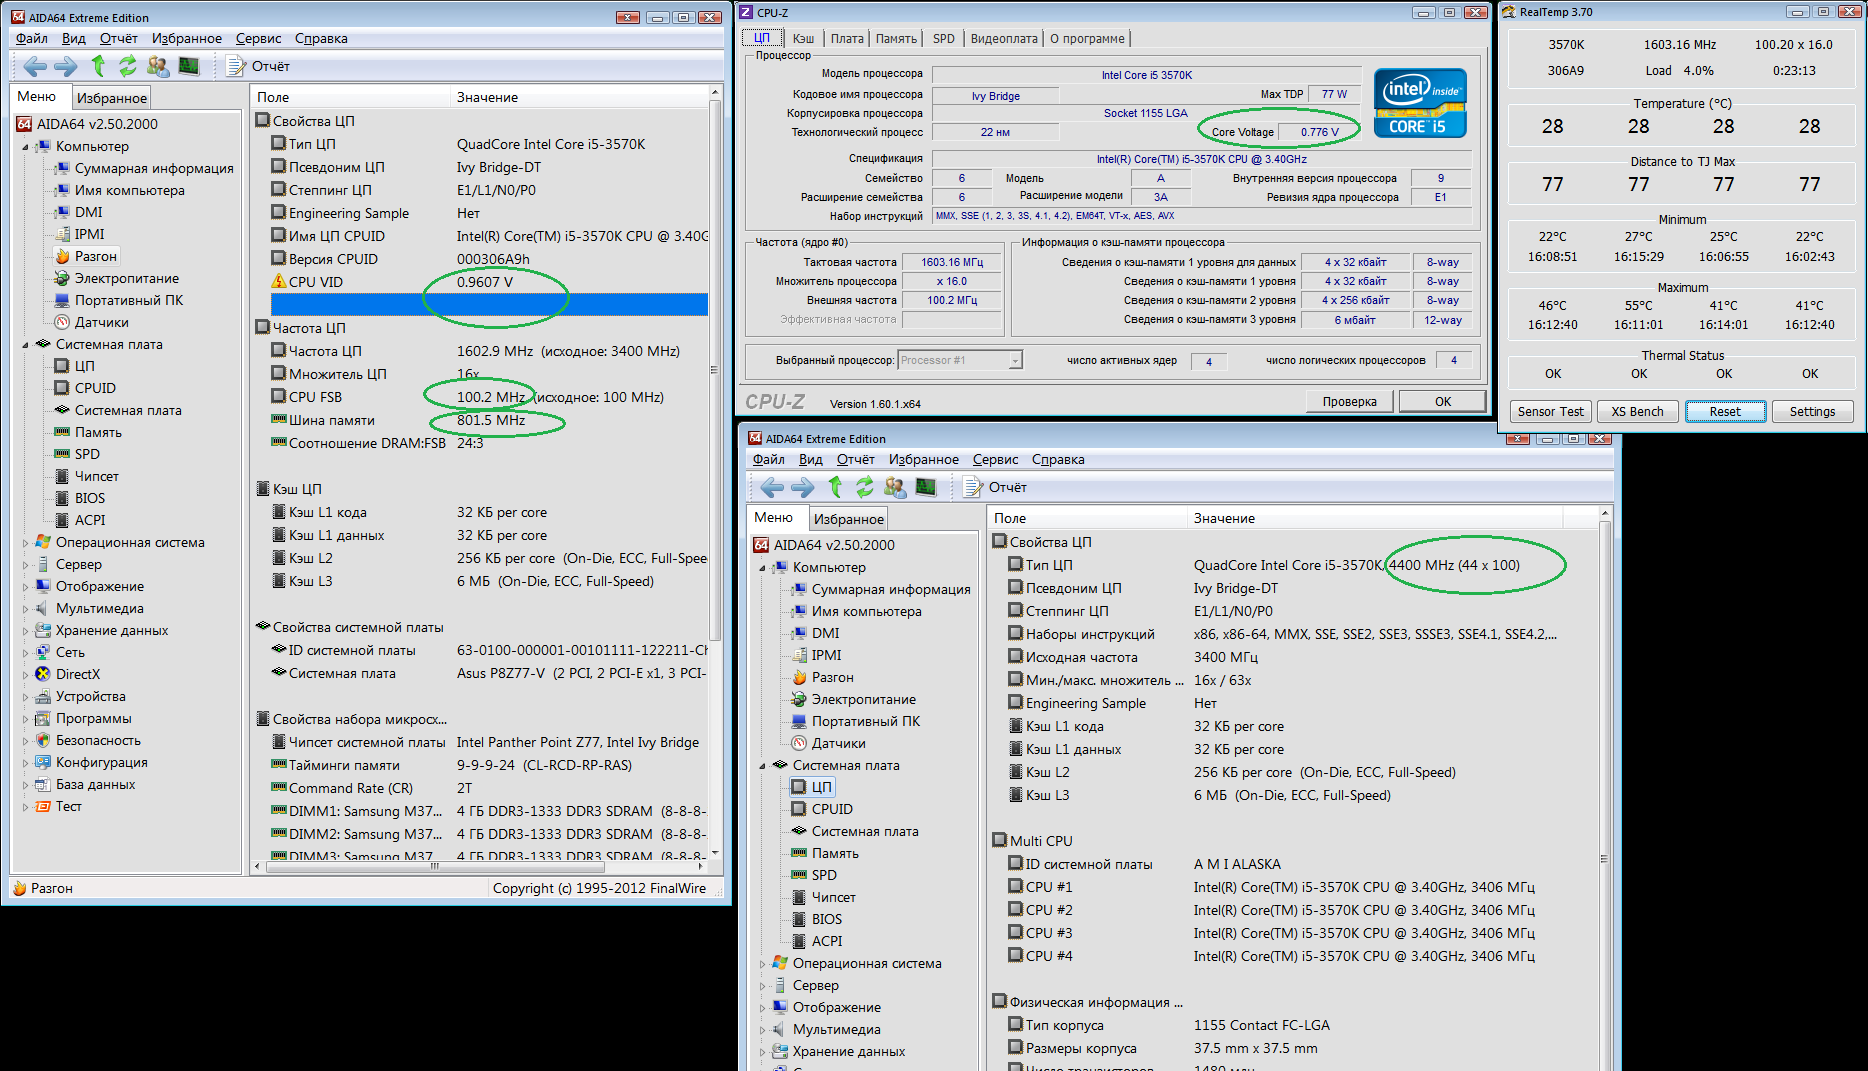
Task: Select Безопасность in the left AIDA64 tree
Action: pos(97,741)
